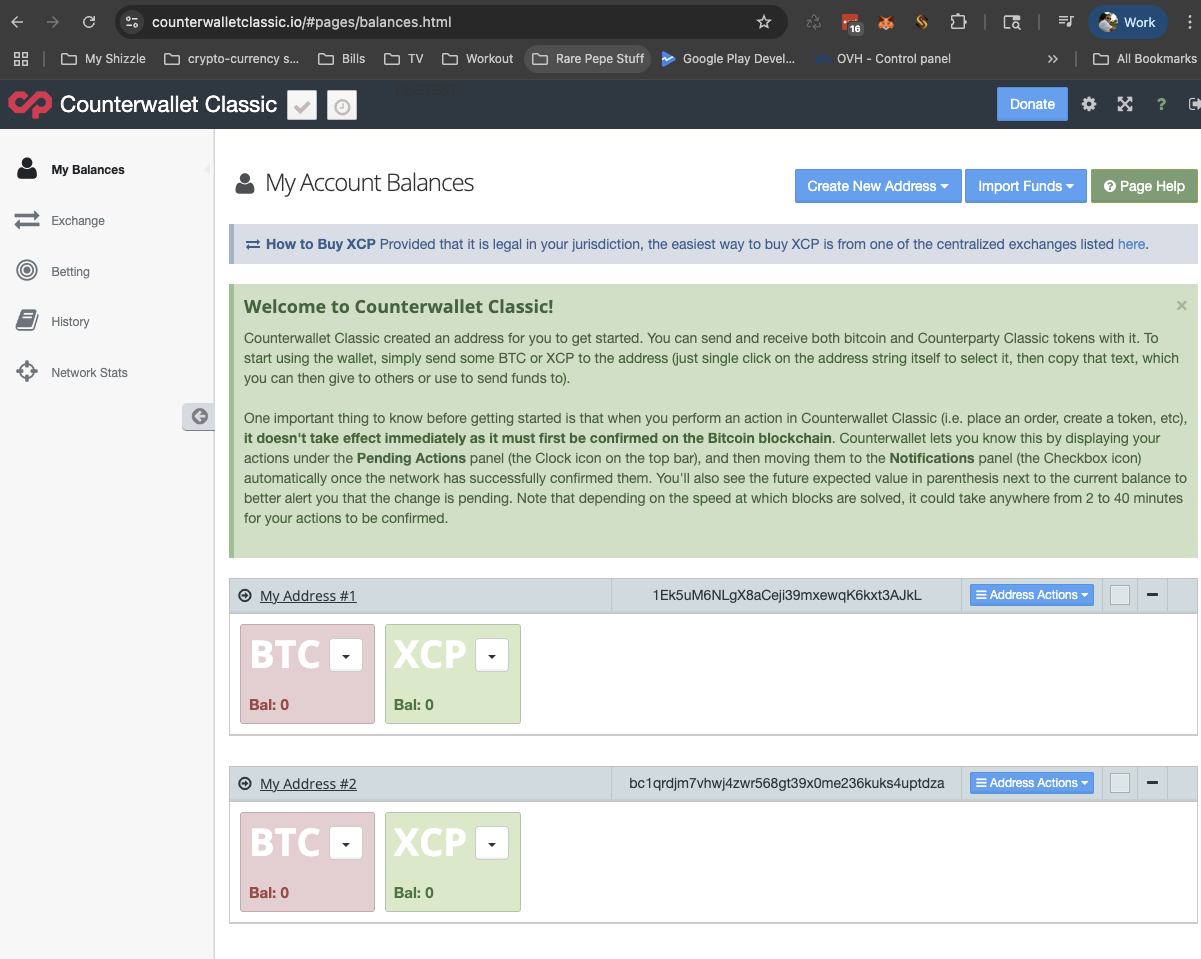1201x959 pixels.
Task: Toggle fullscreen with the expand arrows icon
Action: click(1125, 104)
